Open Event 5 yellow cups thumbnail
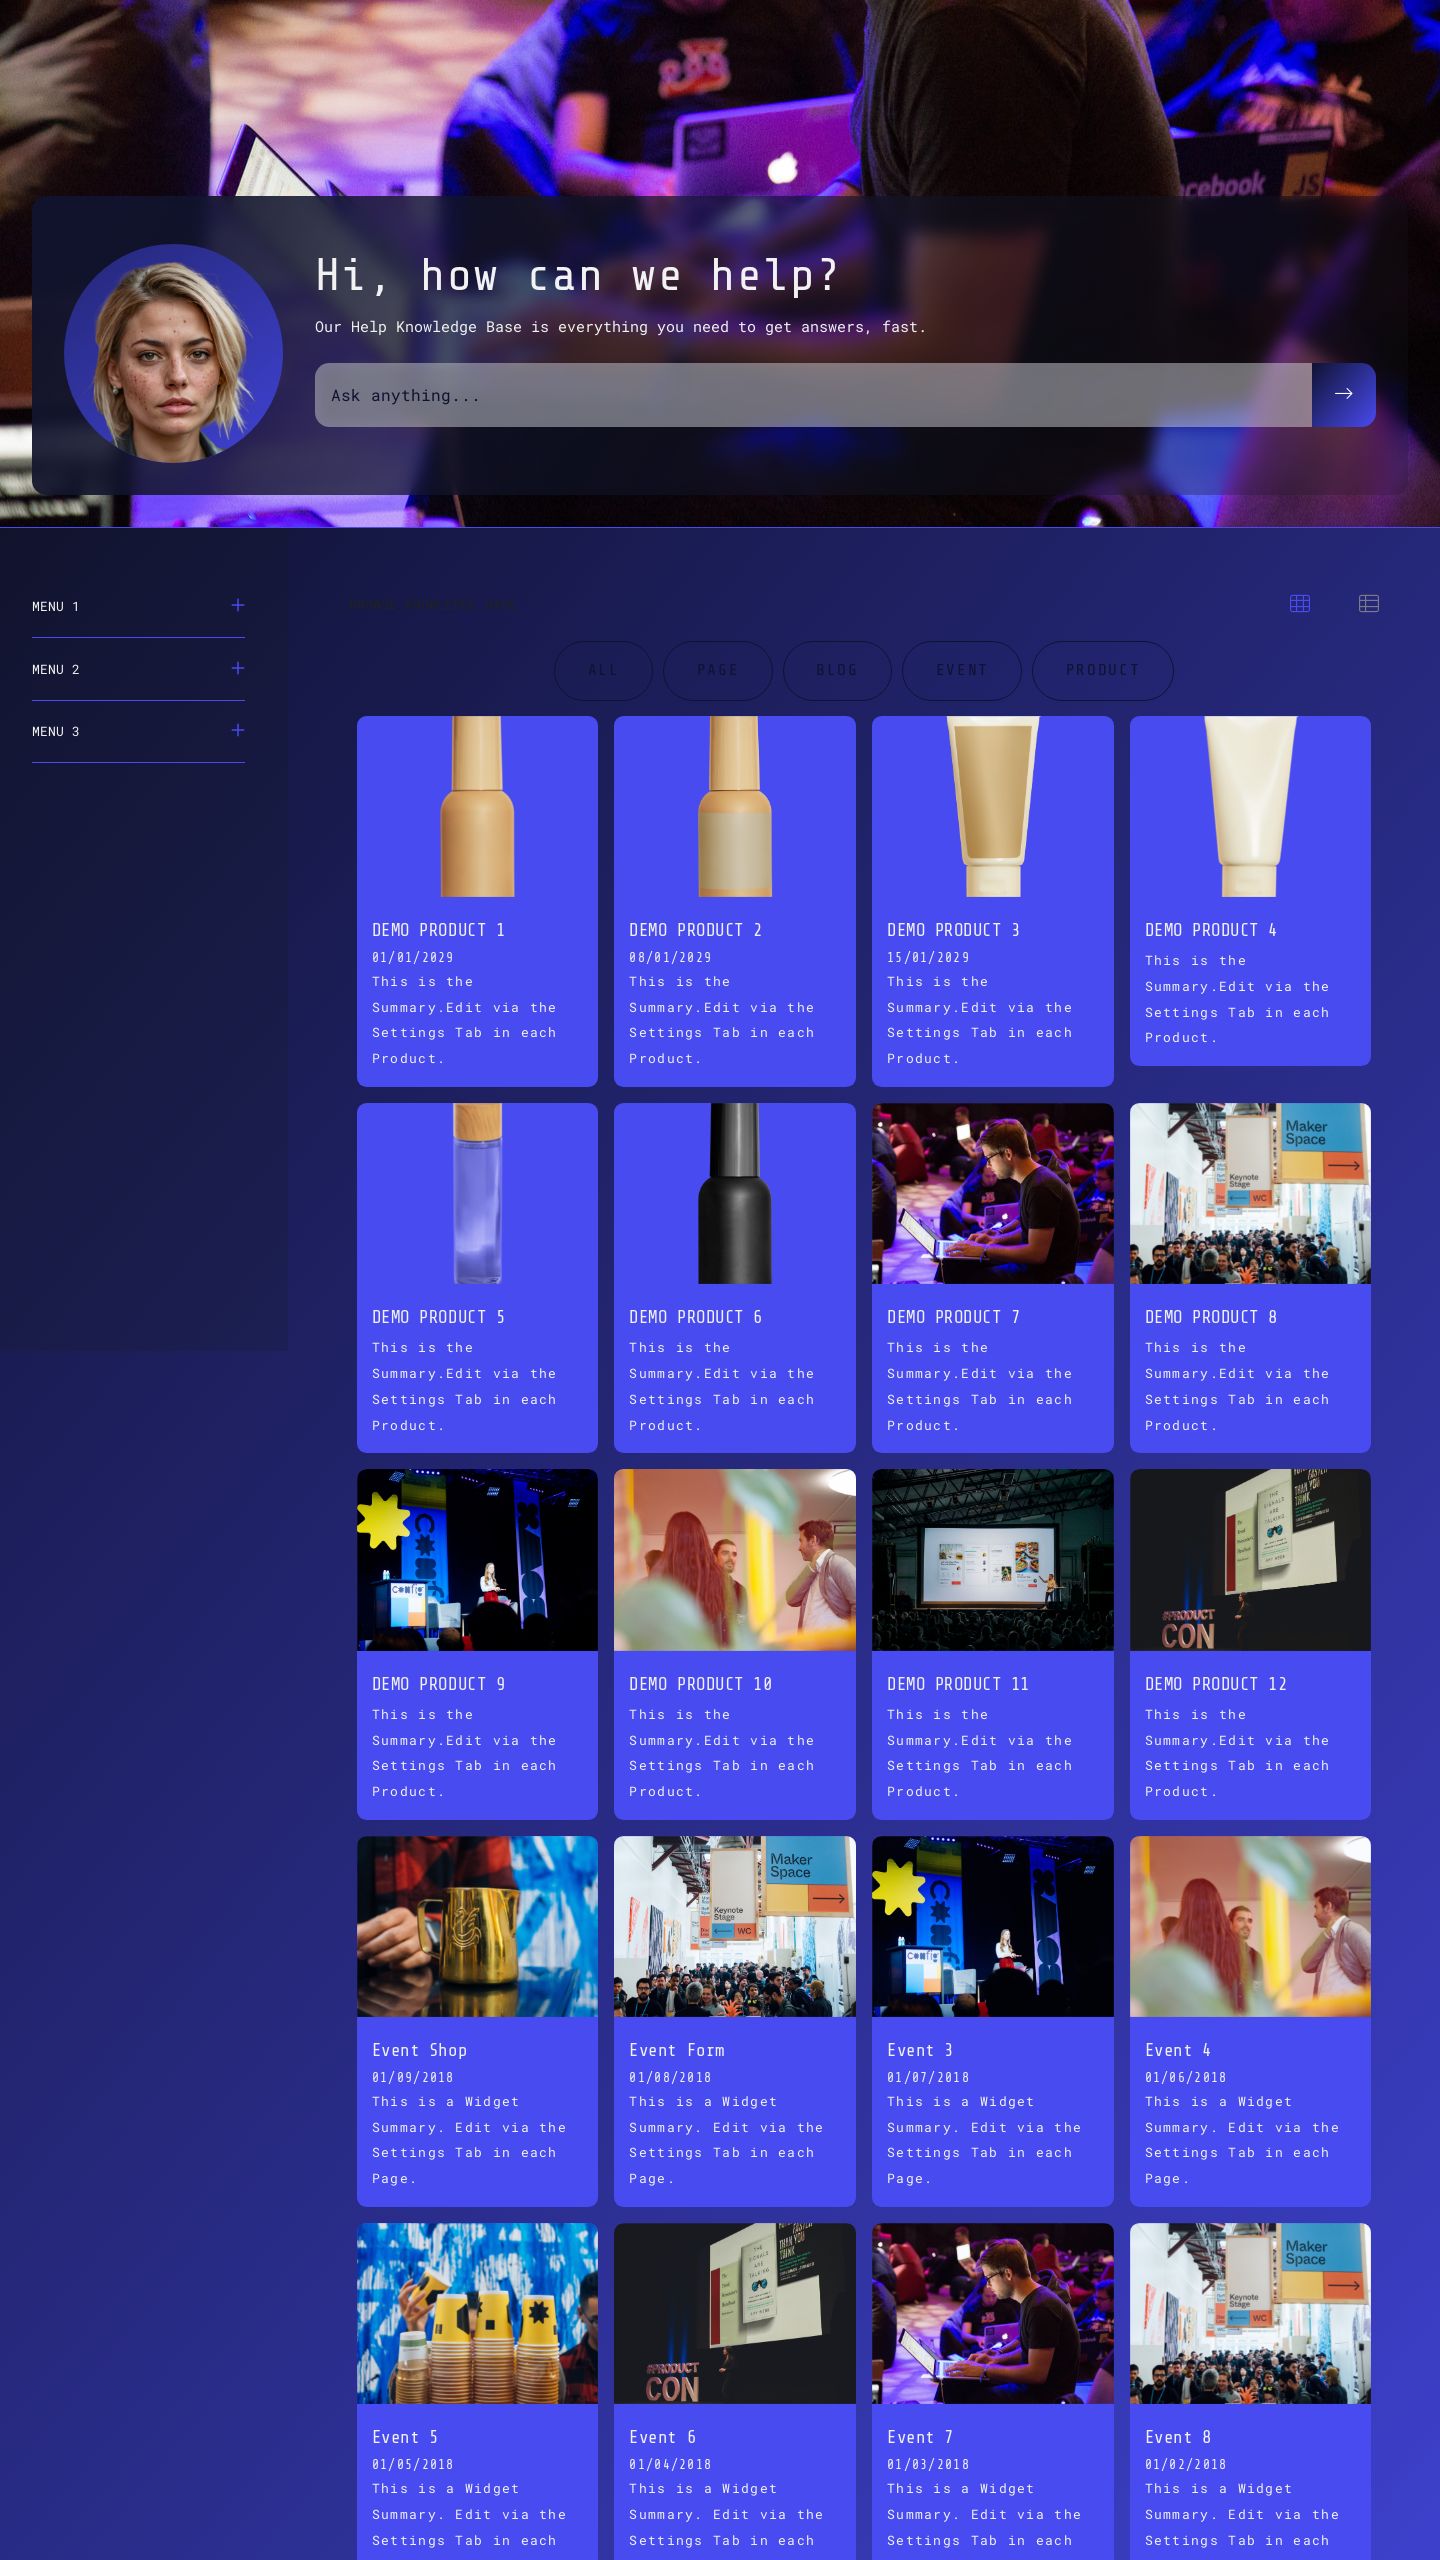1440x2560 pixels. point(477,2313)
